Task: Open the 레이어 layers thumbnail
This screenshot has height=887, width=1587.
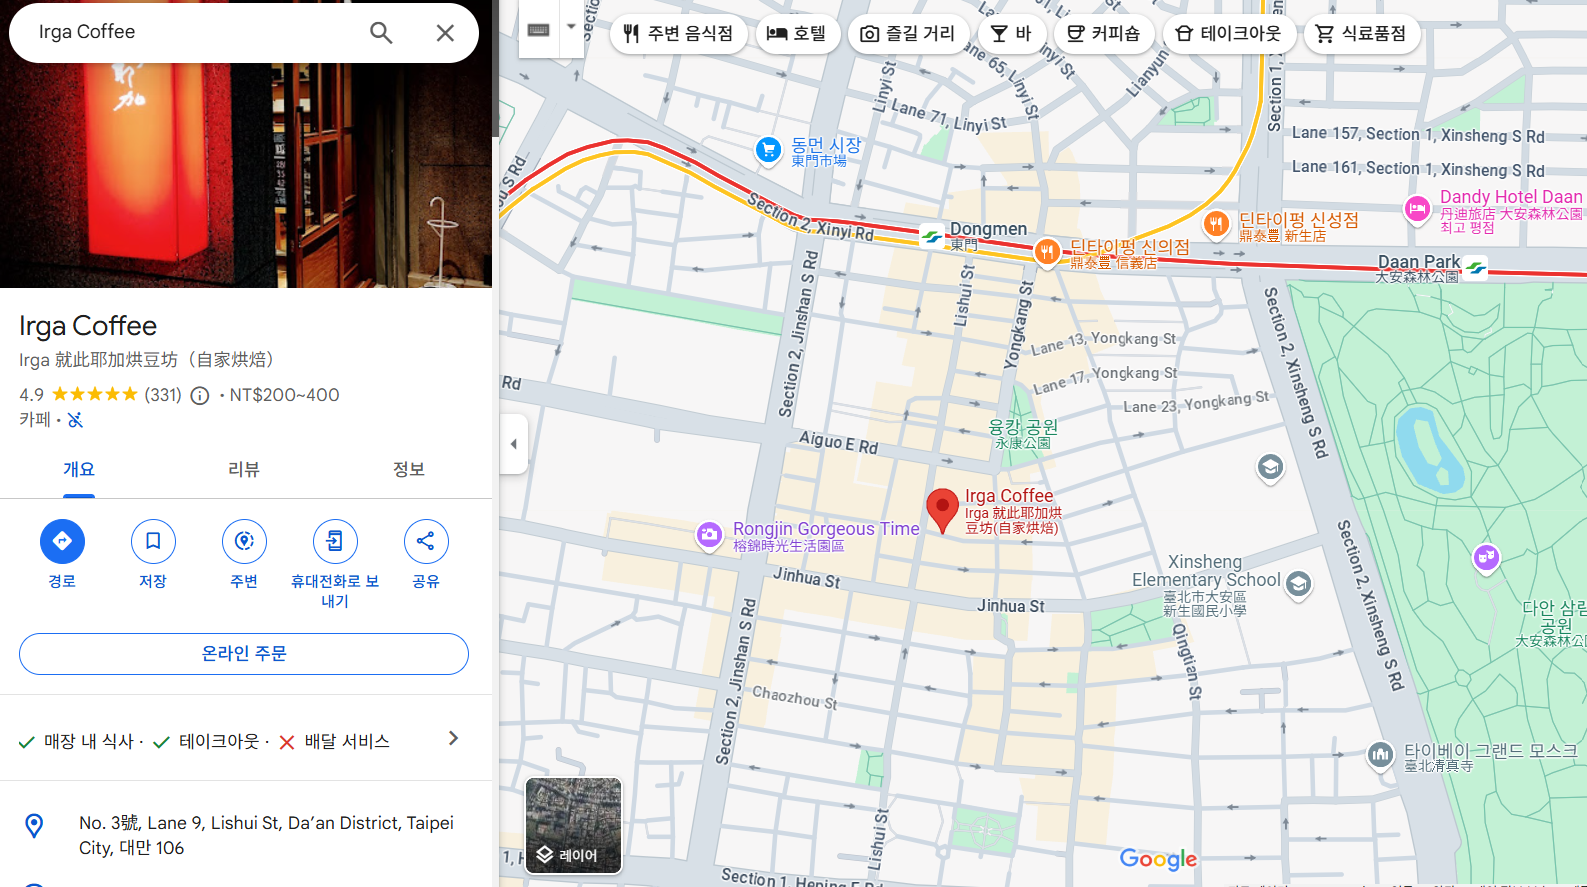Action: pos(574,826)
